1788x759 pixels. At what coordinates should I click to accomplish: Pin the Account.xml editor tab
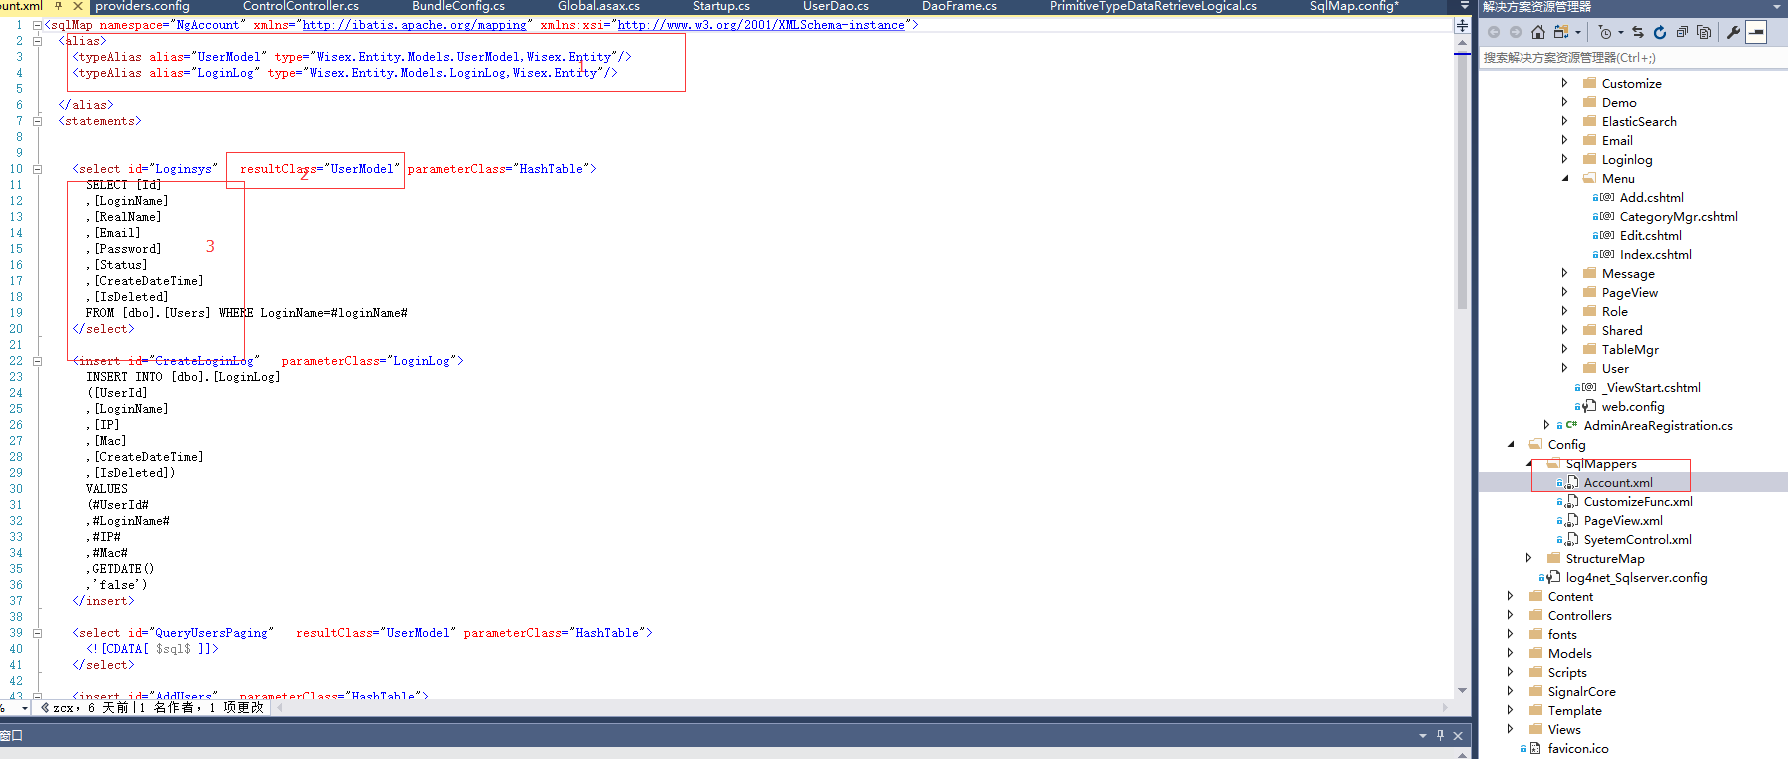tap(58, 6)
